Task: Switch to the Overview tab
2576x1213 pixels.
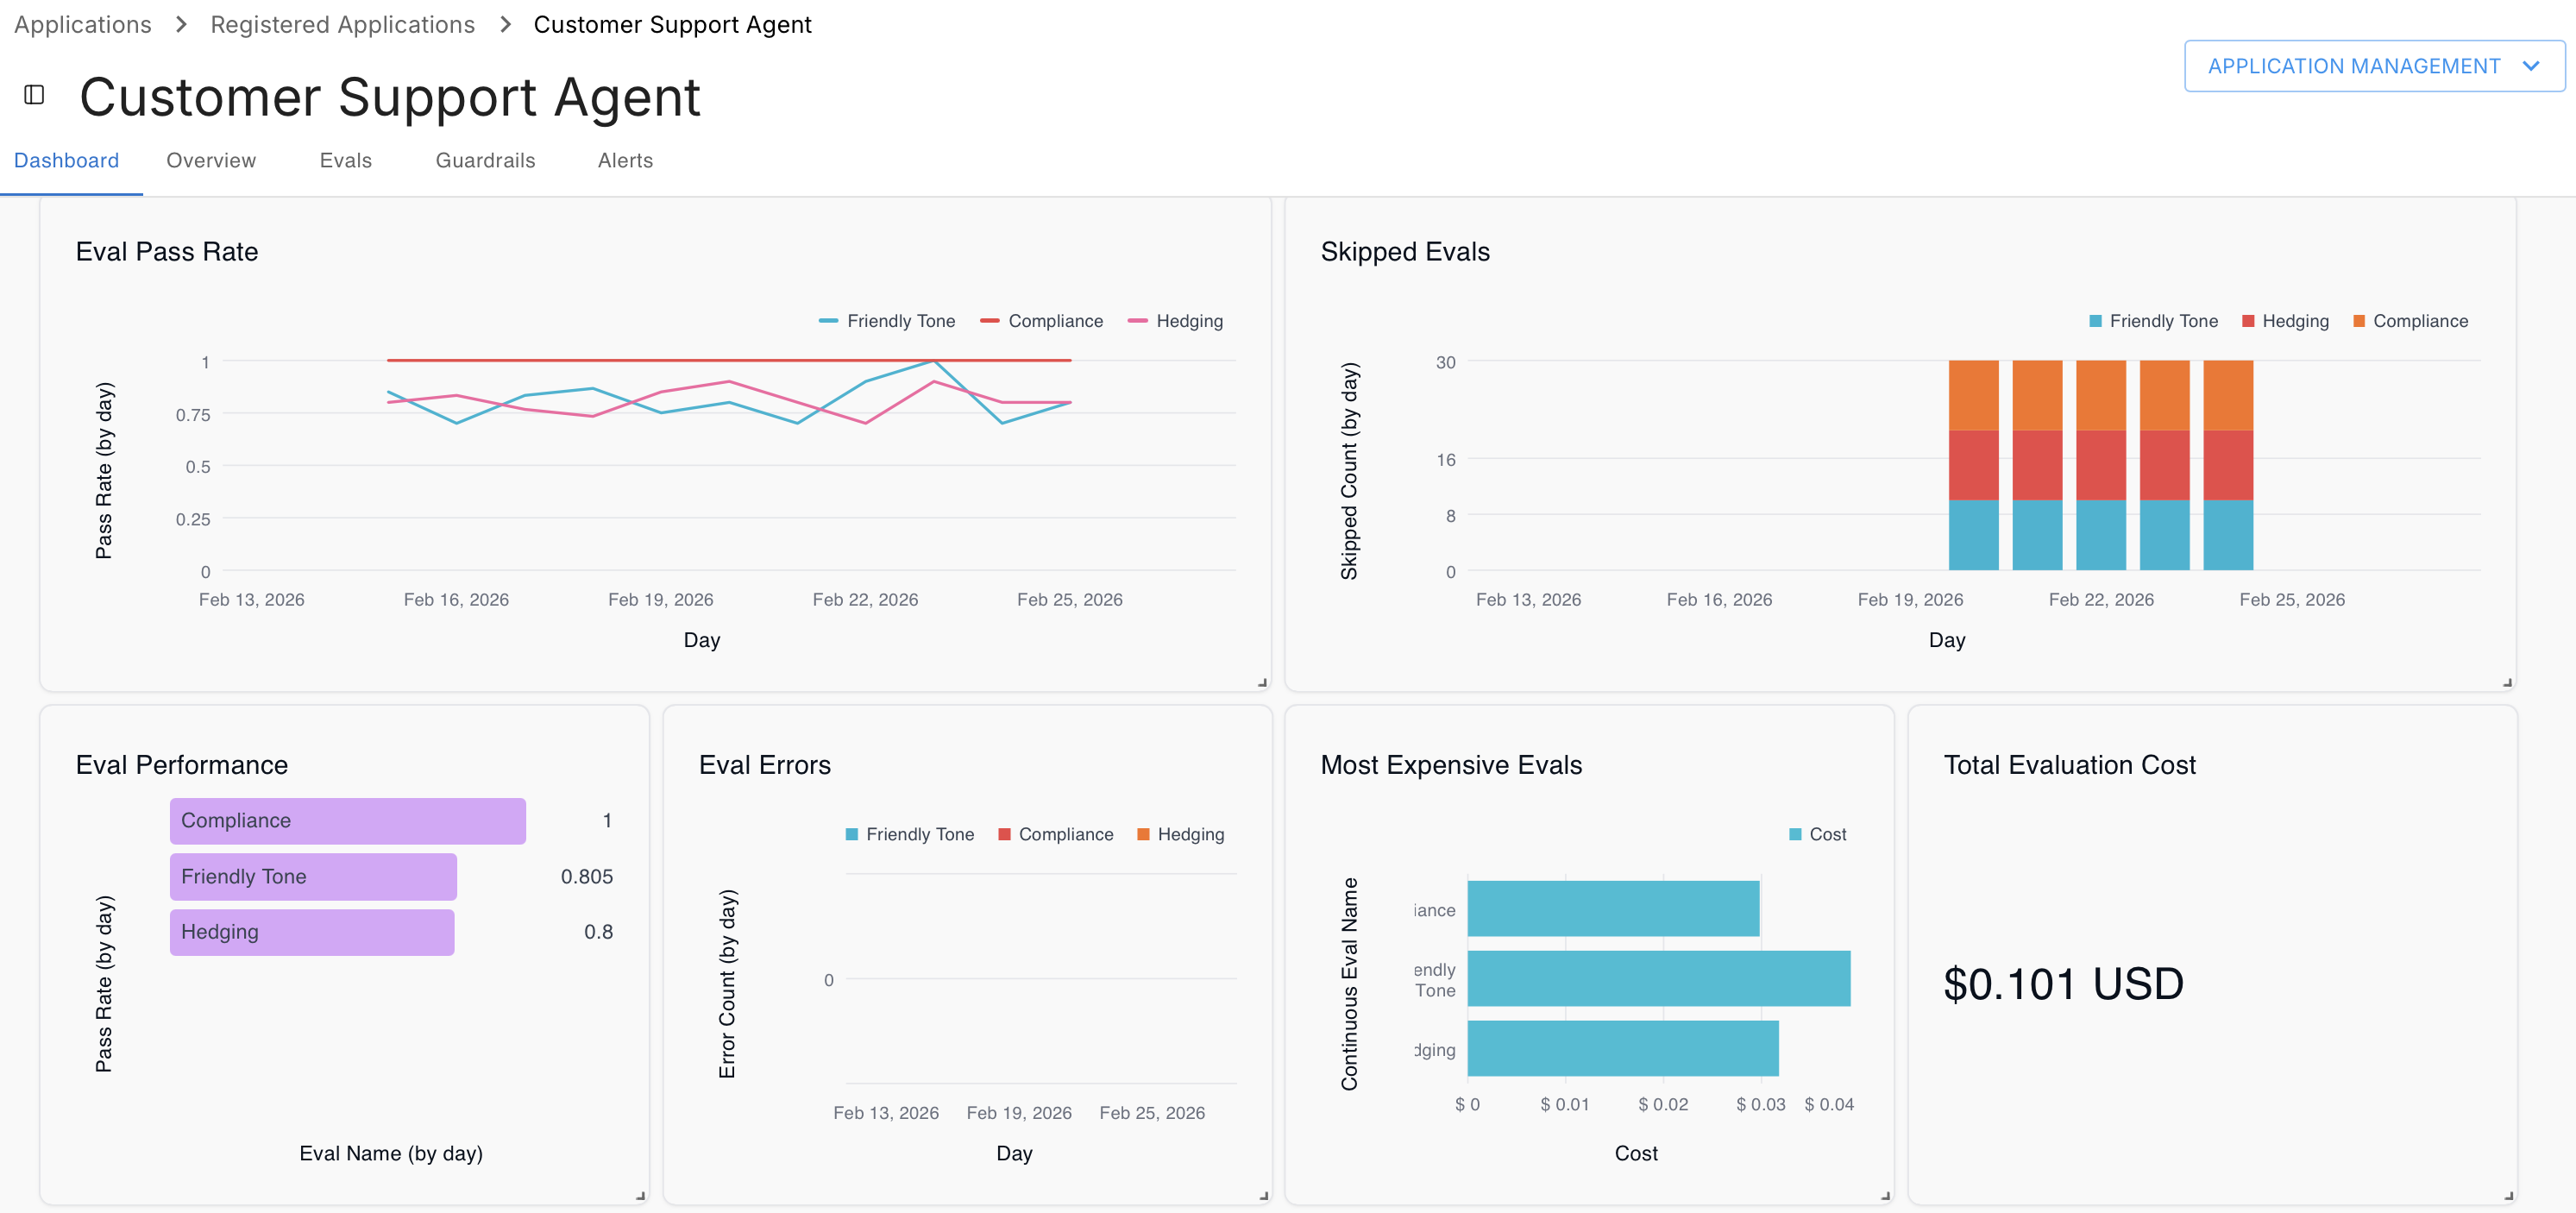Action: point(211,161)
